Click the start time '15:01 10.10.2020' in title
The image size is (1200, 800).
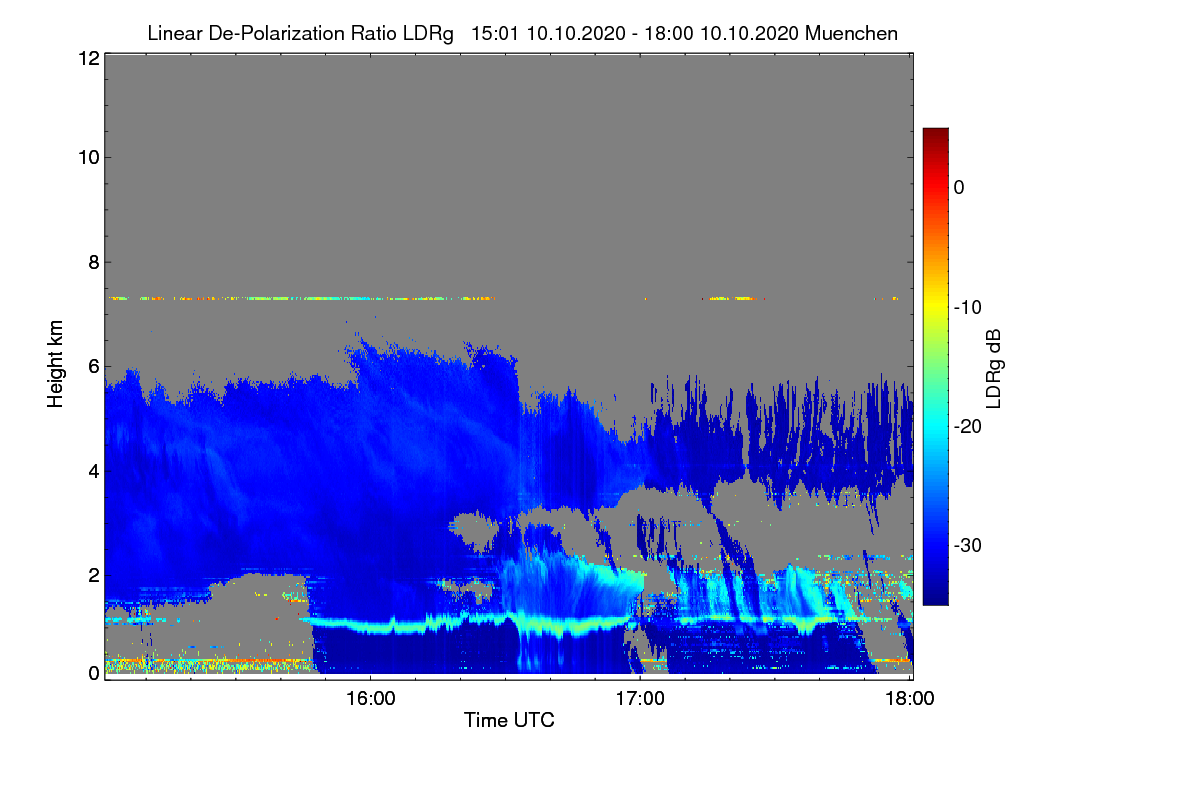pos(551,33)
